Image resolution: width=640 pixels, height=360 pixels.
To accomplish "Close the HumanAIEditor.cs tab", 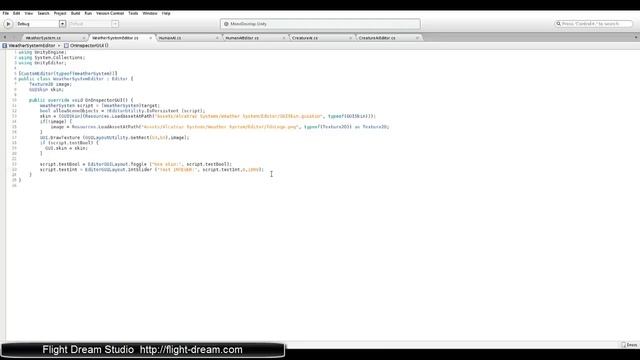I will (284, 38).
